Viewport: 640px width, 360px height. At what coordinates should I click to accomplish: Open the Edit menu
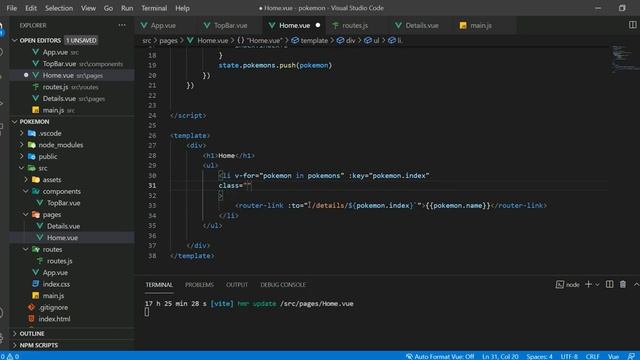point(31,8)
